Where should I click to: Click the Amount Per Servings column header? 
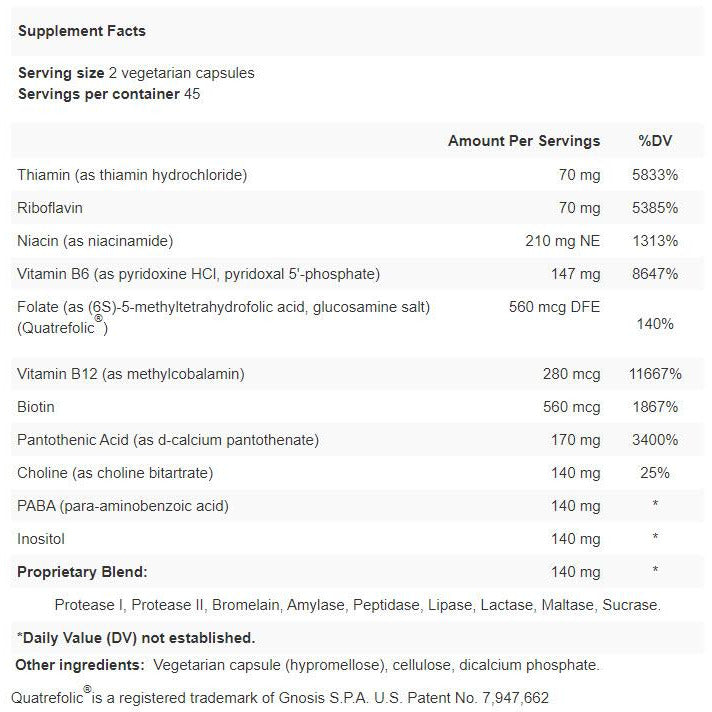(524, 141)
